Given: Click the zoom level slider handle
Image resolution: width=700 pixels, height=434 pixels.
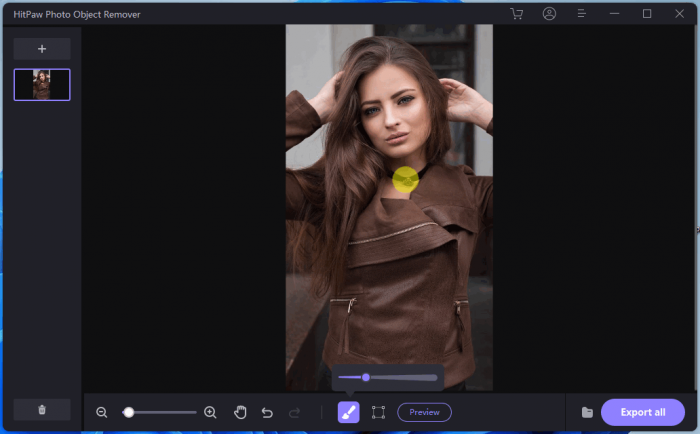Looking at the screenshot, I should (129, 412).
